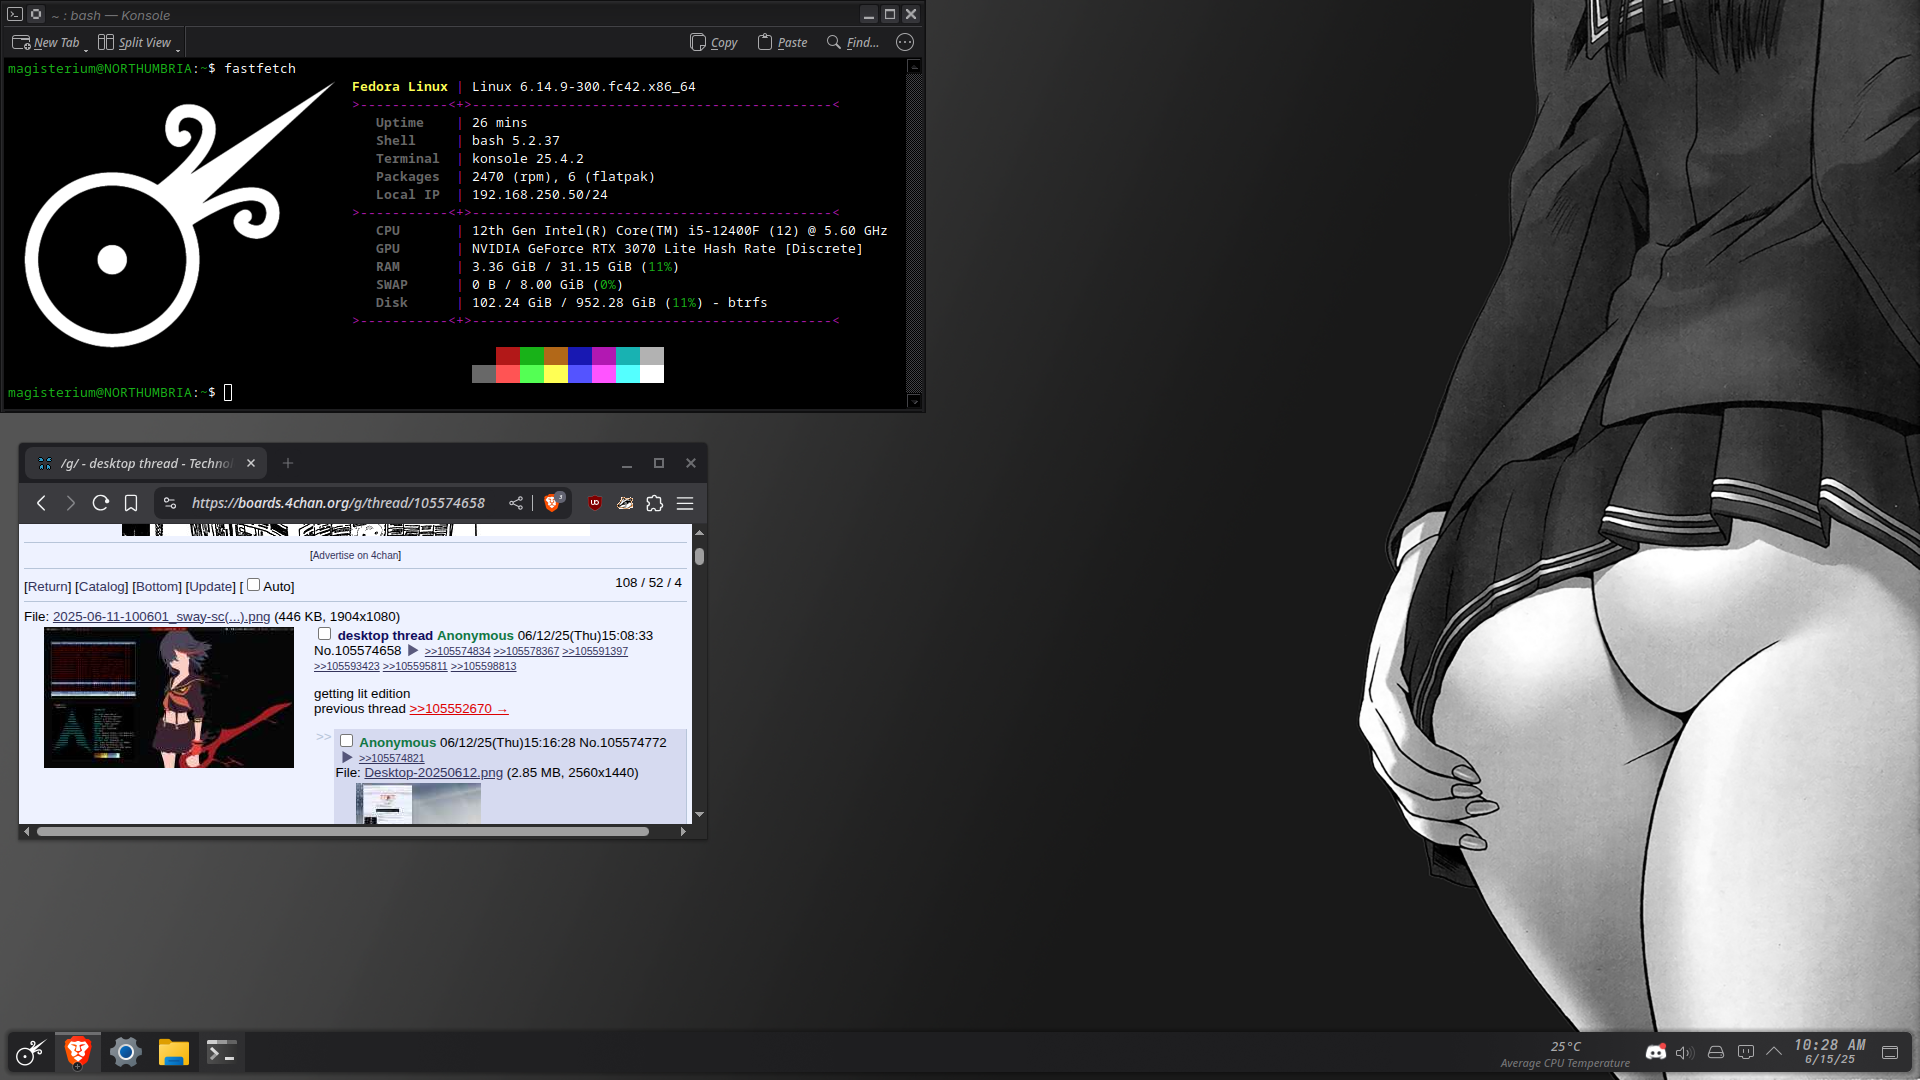Image resolution: width=1920 pixels, height=1080 pixels.
Task: Click the share icon in address bar
Action: (516, 503)
